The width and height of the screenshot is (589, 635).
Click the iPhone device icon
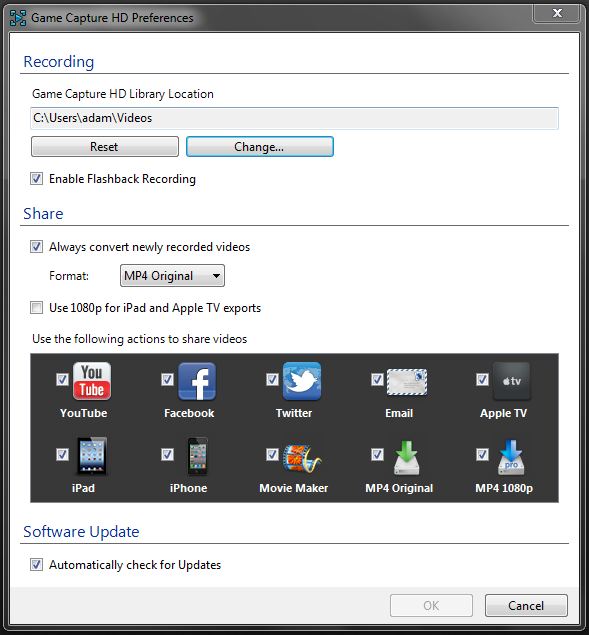click(x=197, y=456)
